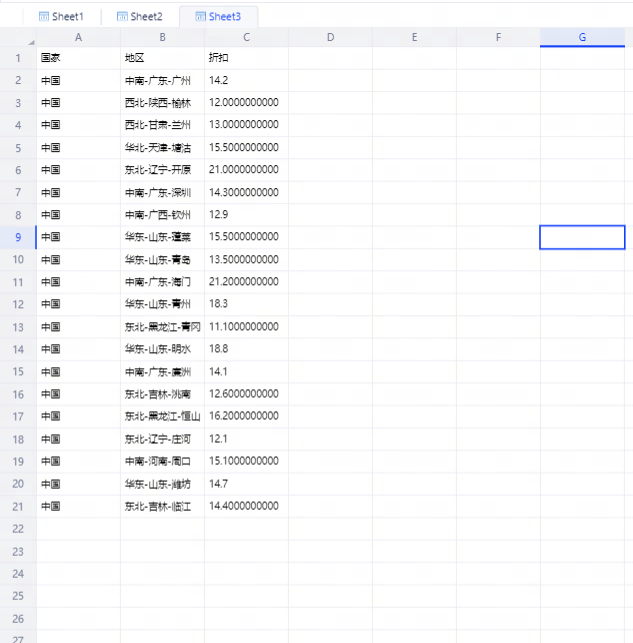Select the cell showing 14.4000000000
633x643 pixels.
[246, 507]
